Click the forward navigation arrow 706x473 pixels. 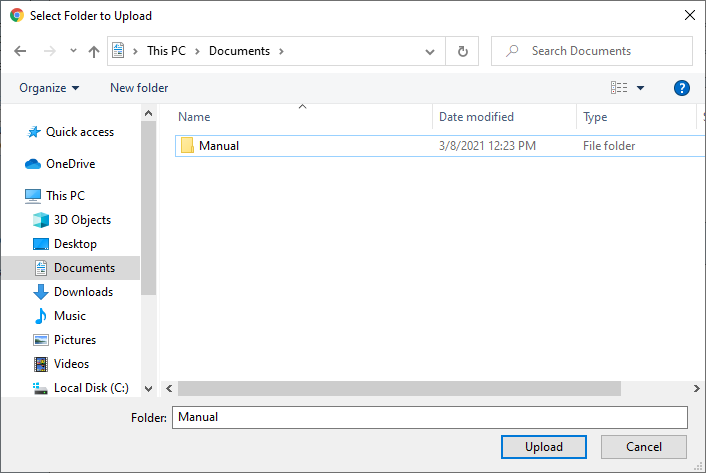[x=50, y=51]
